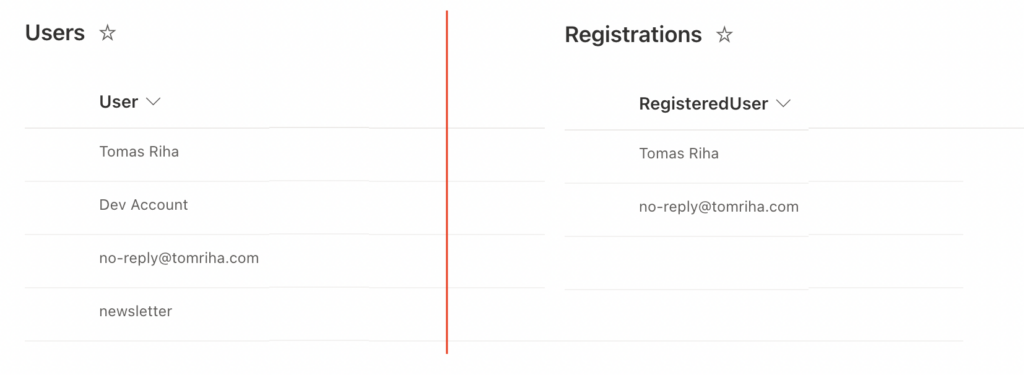Viewport: 1024px width, 375px height.
Task: Click the red vertical divider line
Action: click(x=447, y=183)
